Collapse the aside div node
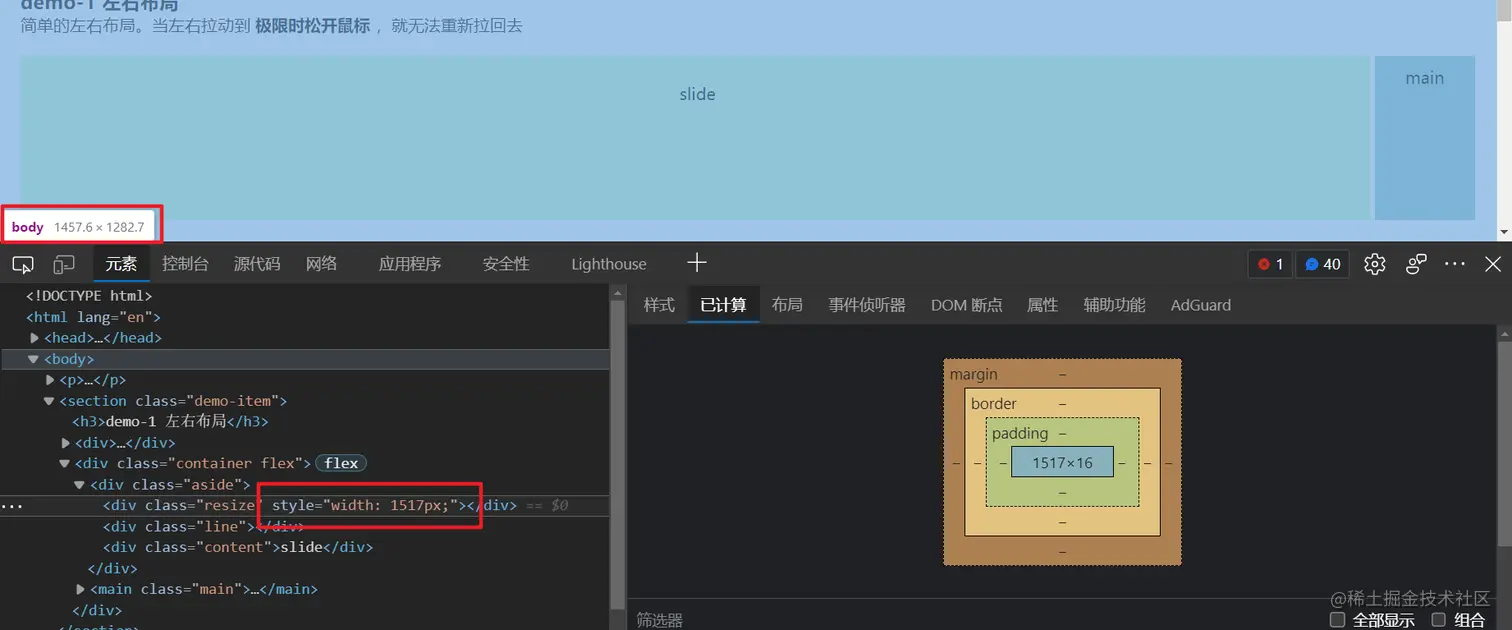Screen dimensions: 1512x630 pyautogui.click(x=80, y=485)
